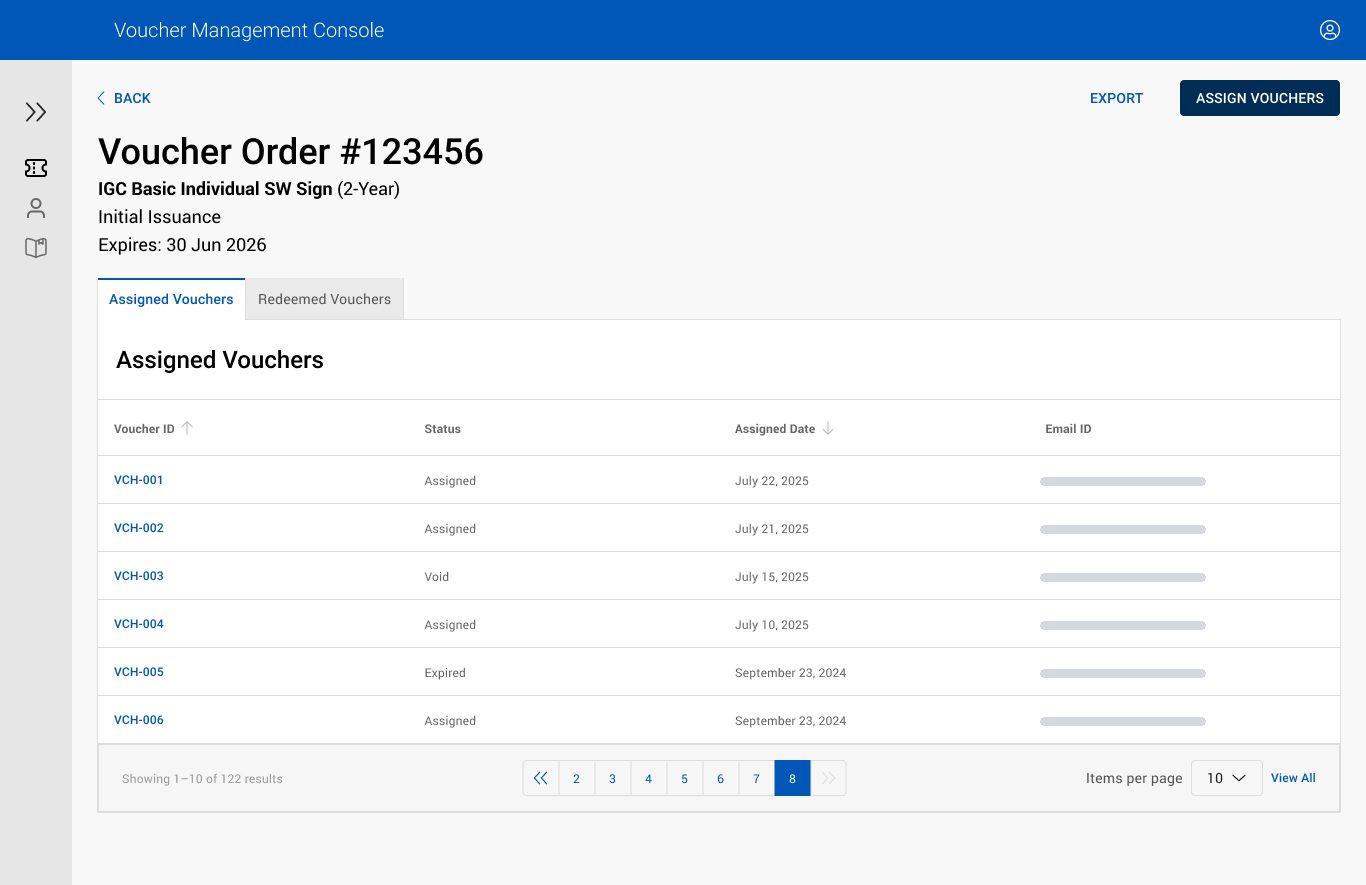
Task: Click the Email ID column header
Action: pyautogui.click(x=1068, y=429)
